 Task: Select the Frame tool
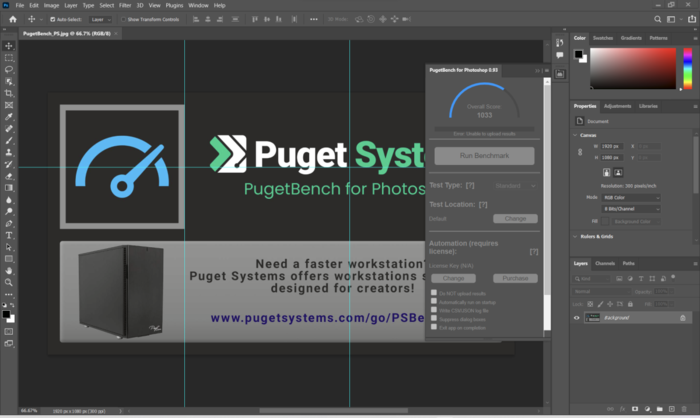pyautogui.click(x=8, y=105)
